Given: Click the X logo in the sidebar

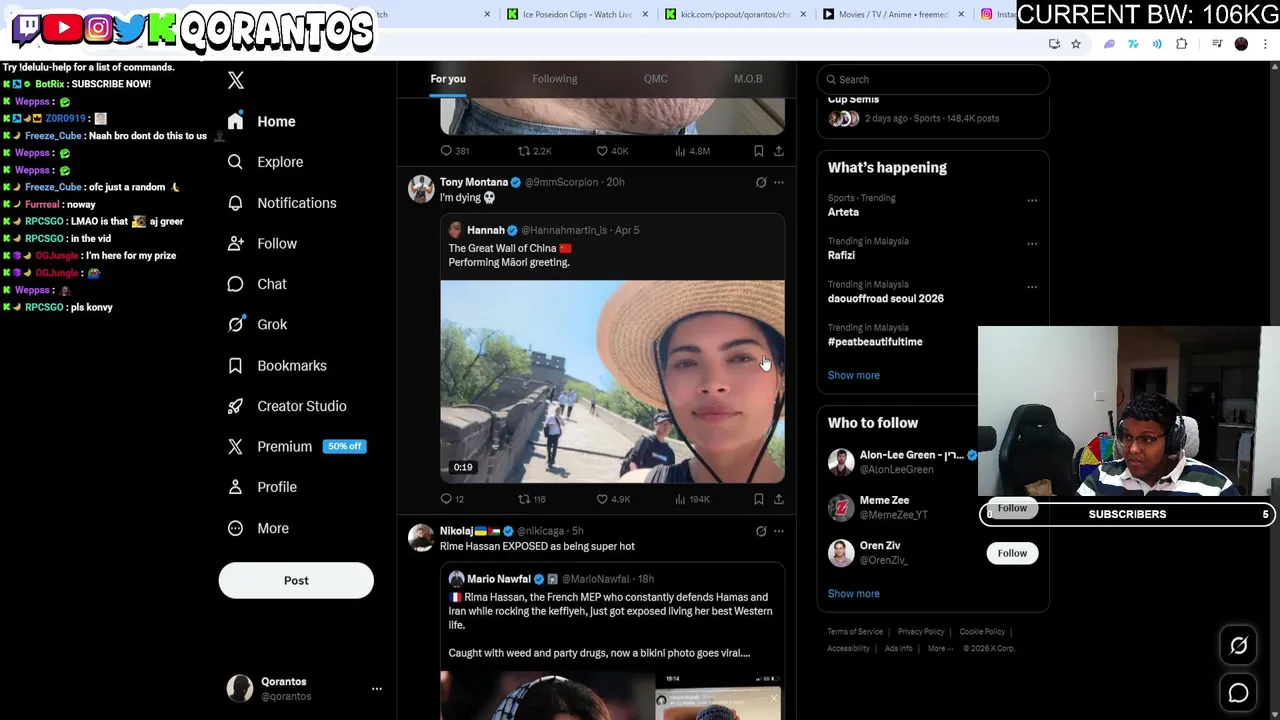Looking at the screenshot, I should coord(236,80).
